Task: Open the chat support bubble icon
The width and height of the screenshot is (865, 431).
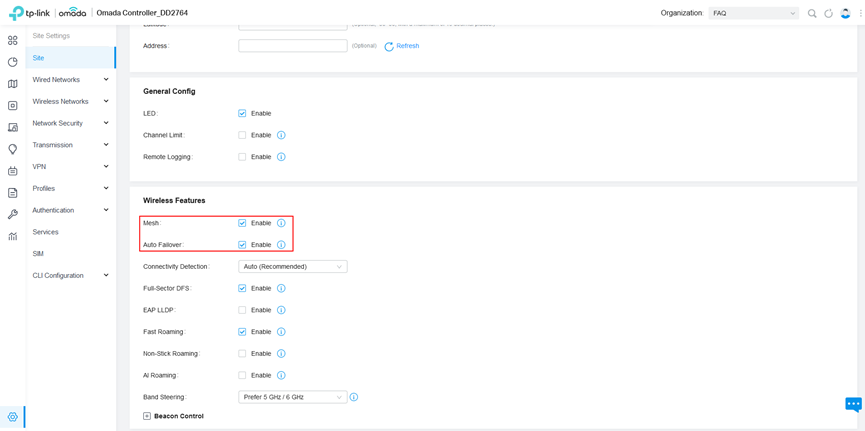Action: click(x=853, y=404)
